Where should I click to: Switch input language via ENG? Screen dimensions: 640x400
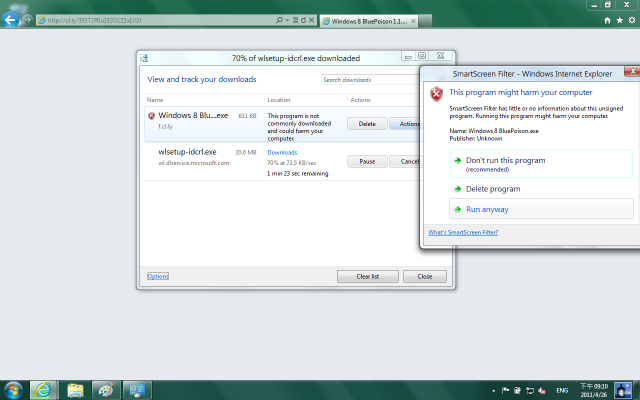[562, 391]
